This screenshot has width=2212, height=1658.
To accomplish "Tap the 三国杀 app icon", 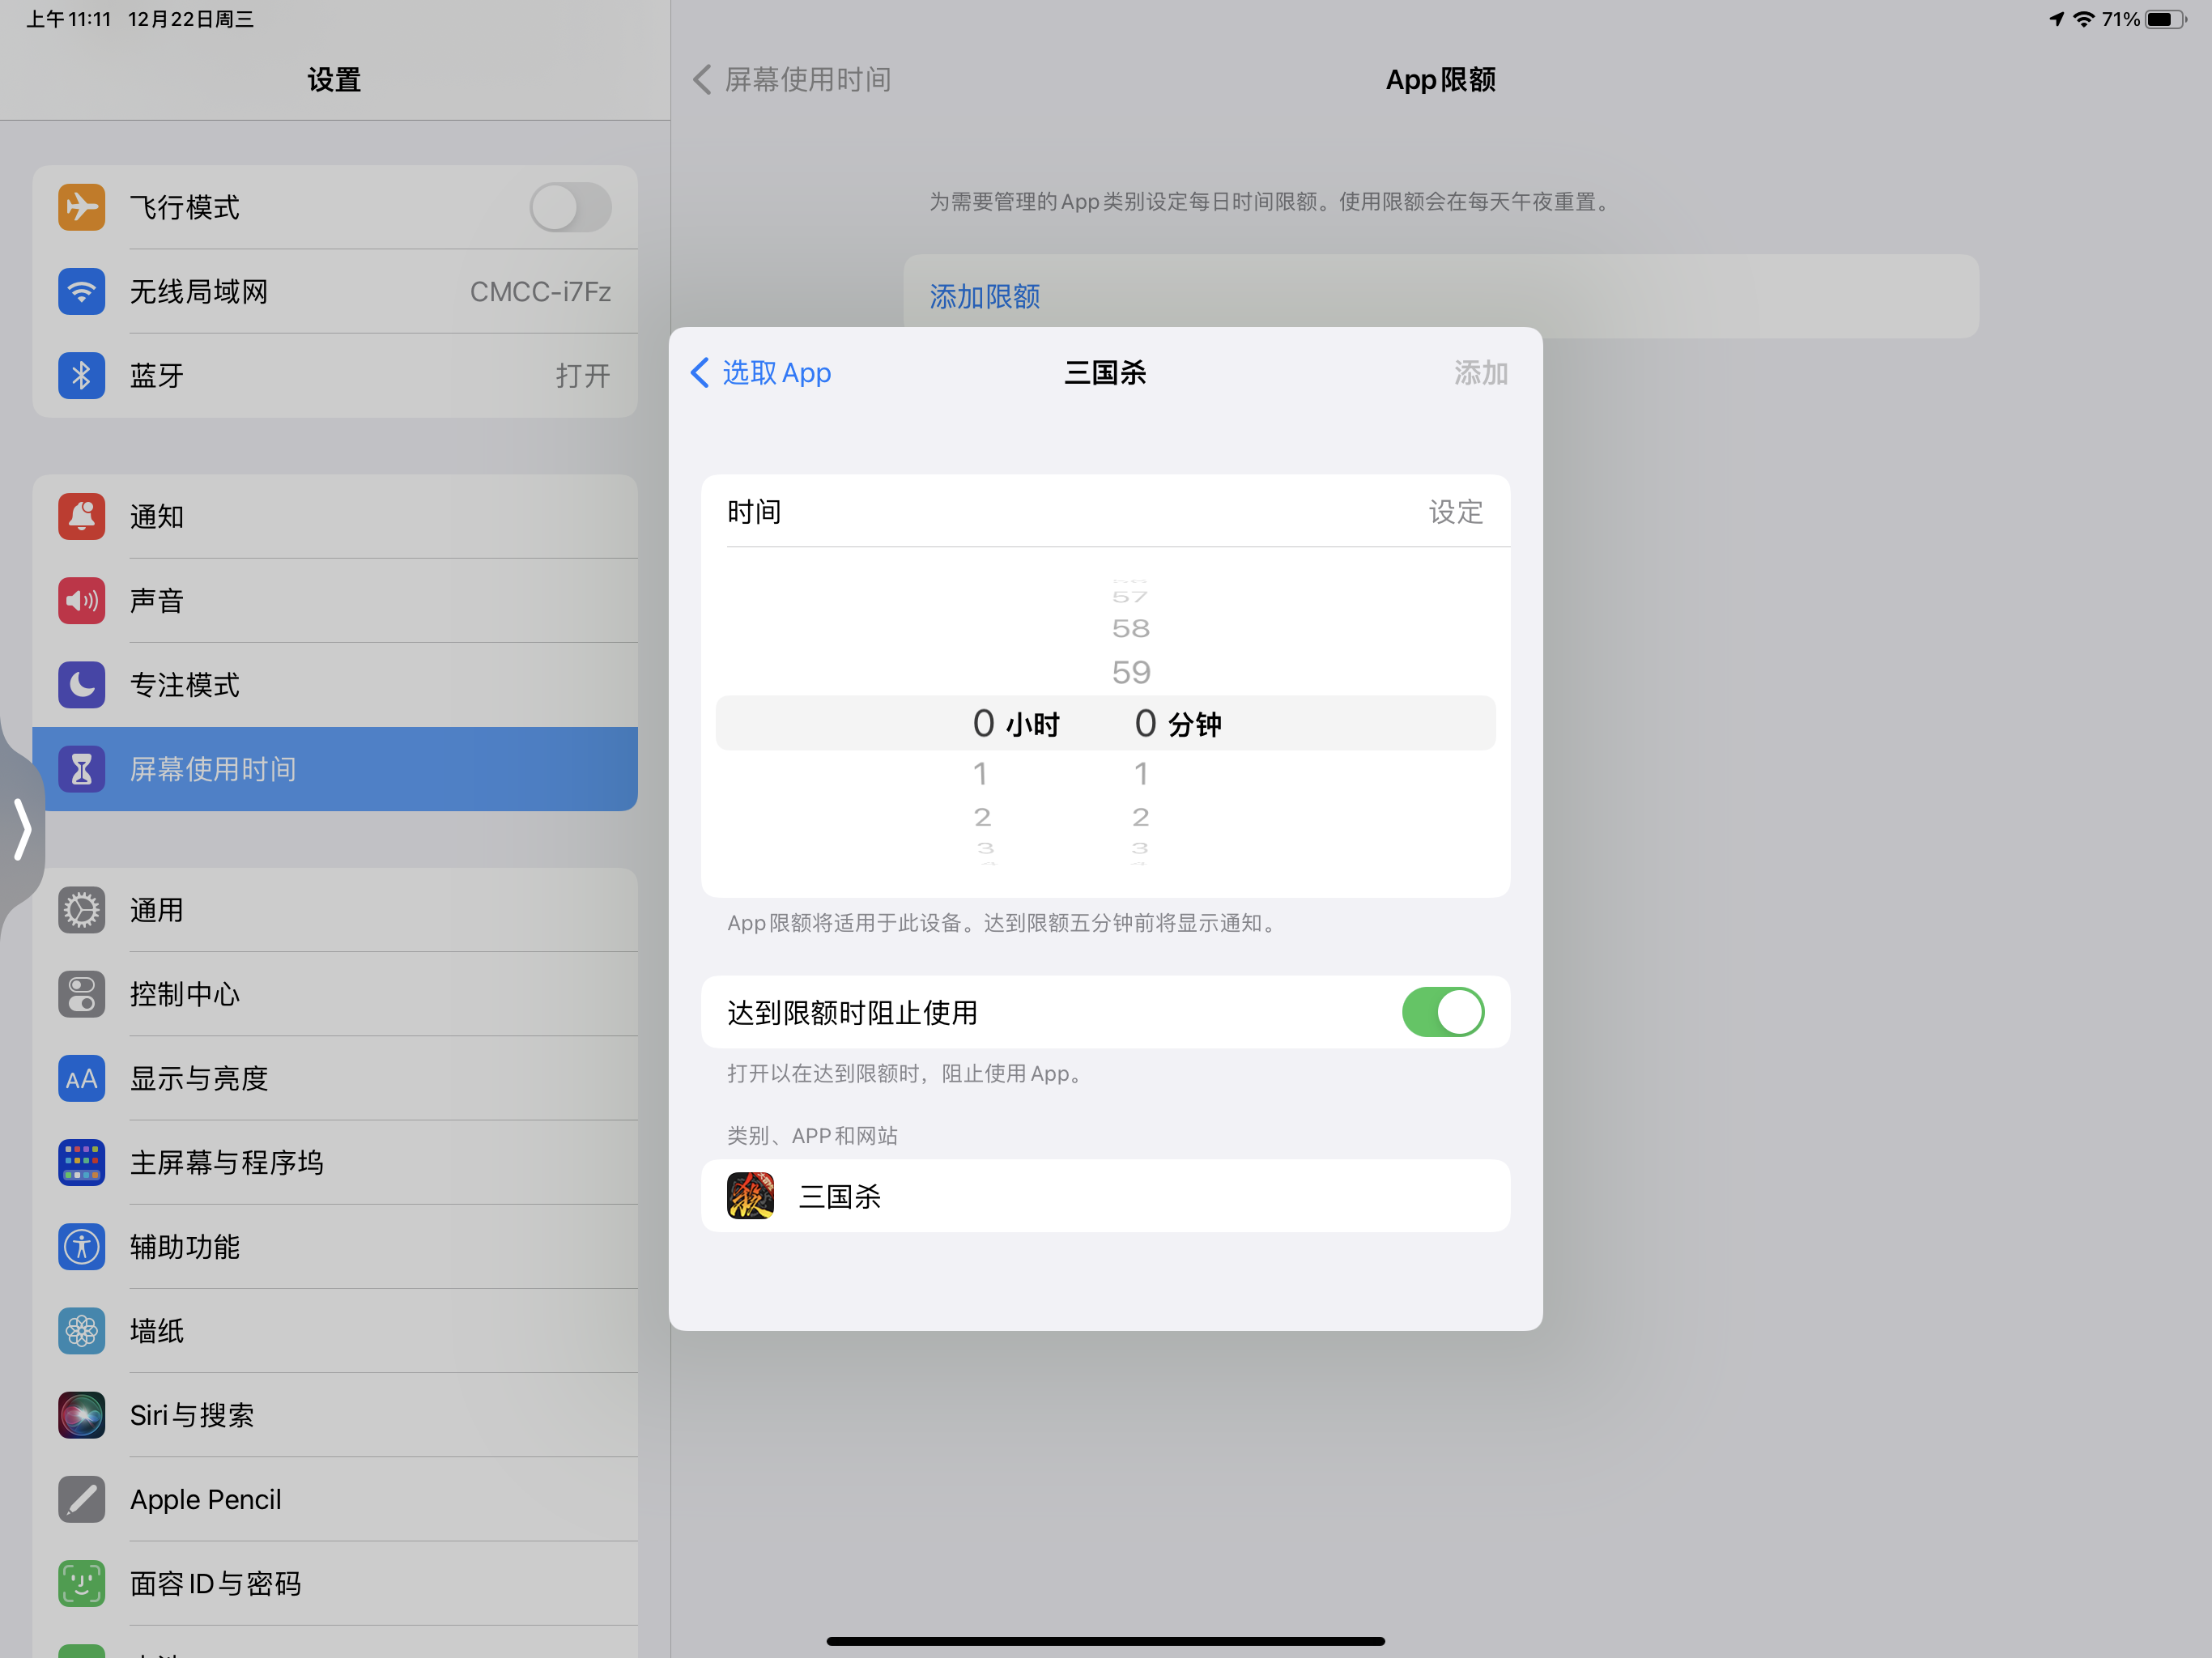I will click(750, 1195).
